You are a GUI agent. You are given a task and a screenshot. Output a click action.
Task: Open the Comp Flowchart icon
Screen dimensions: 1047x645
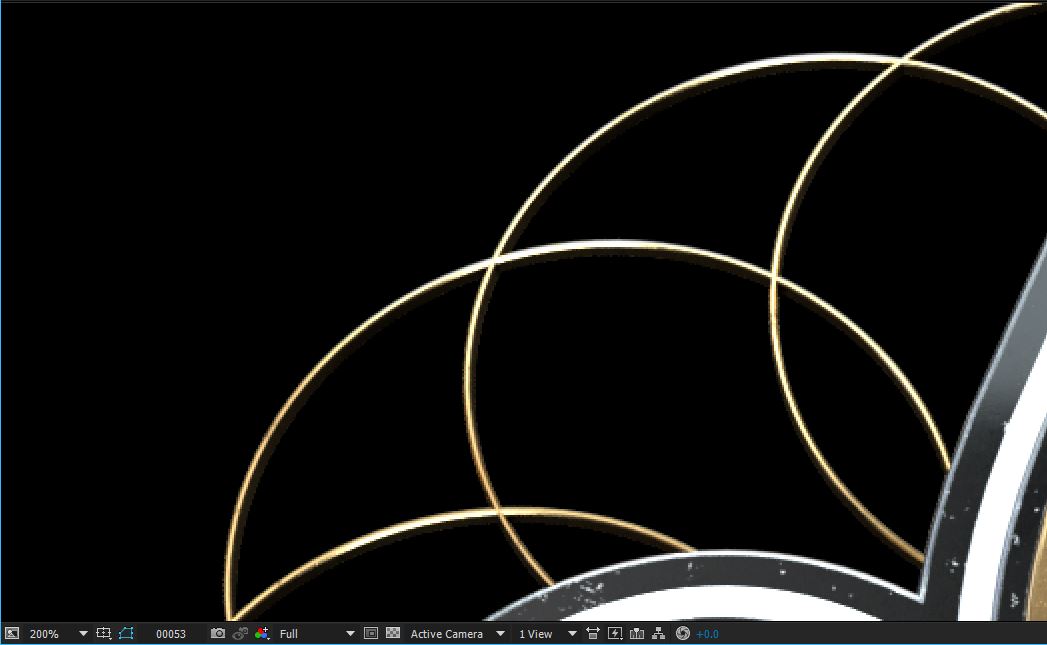pos(658,633)
